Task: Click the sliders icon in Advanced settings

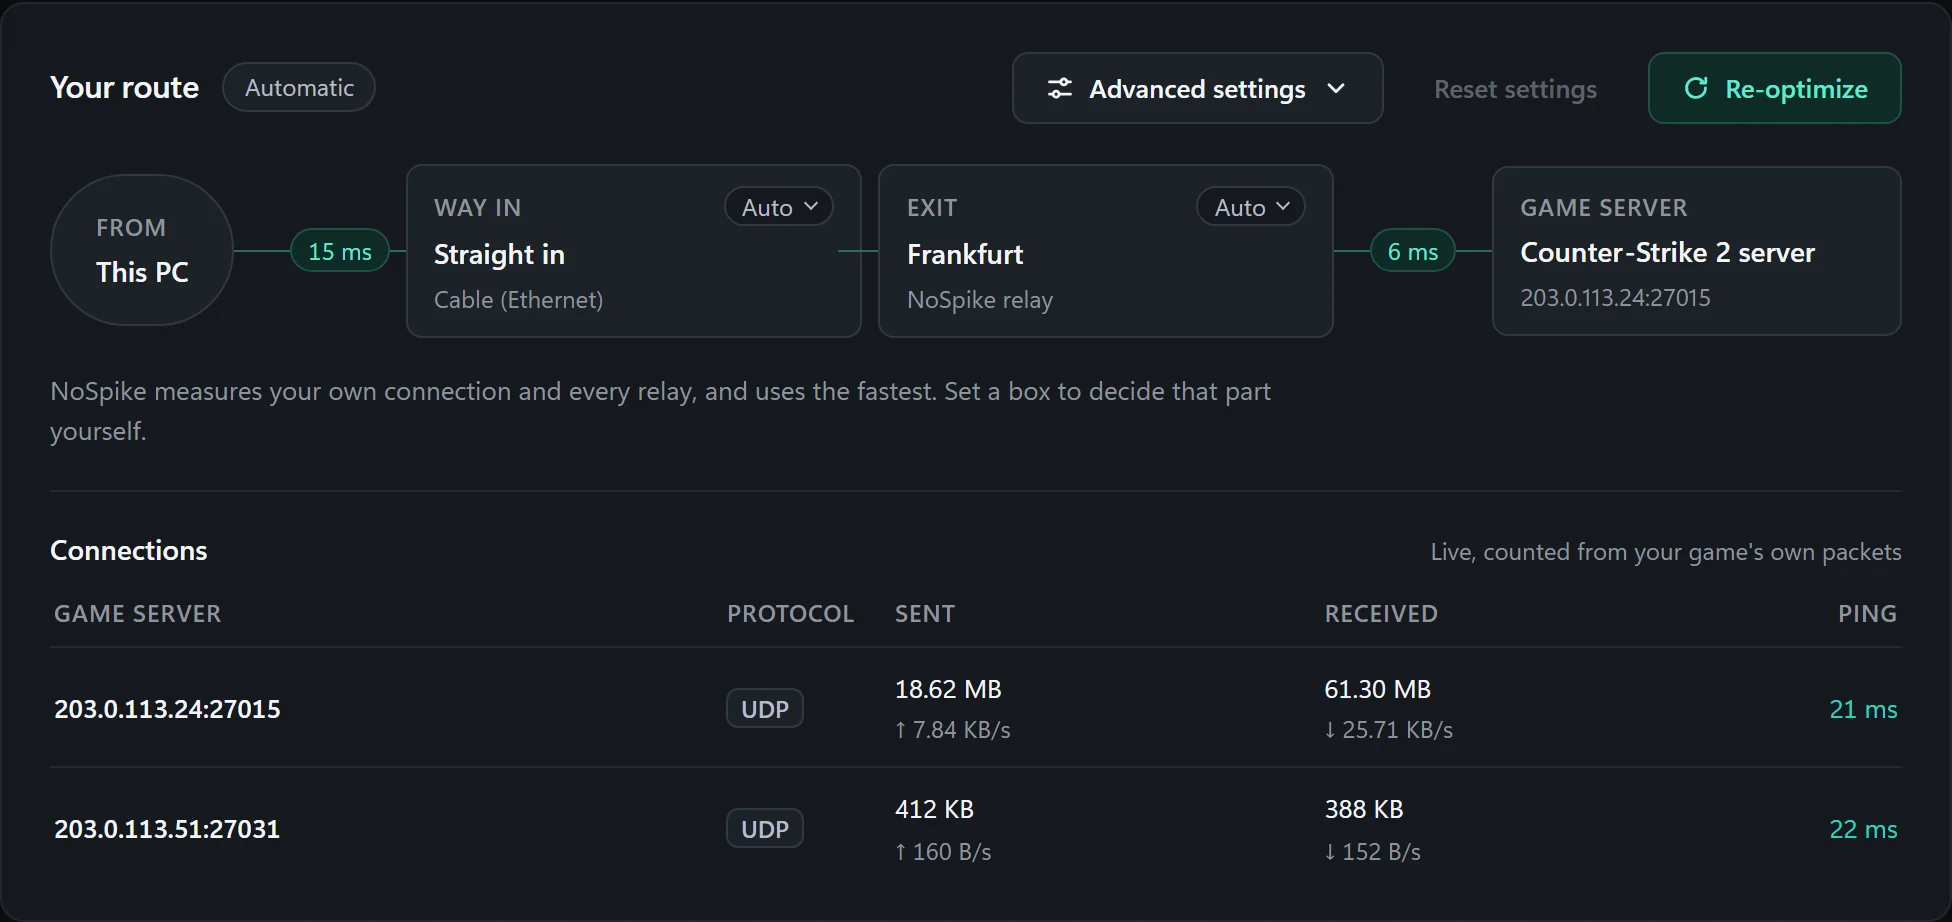Action: pos(1060,89)
